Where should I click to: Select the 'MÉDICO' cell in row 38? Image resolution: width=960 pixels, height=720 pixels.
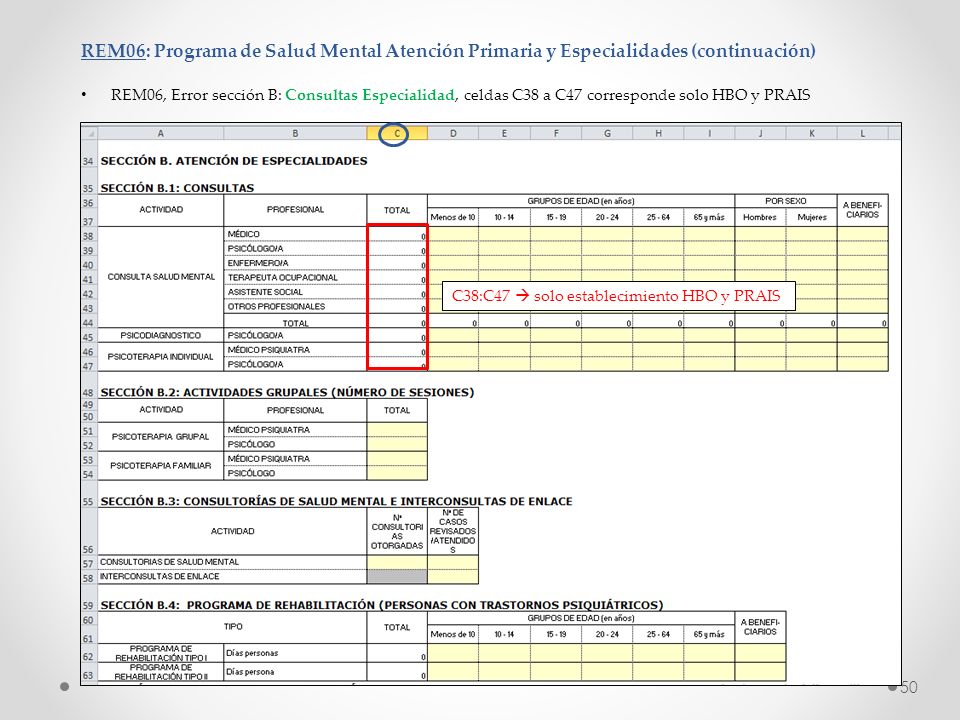(295, 234)
